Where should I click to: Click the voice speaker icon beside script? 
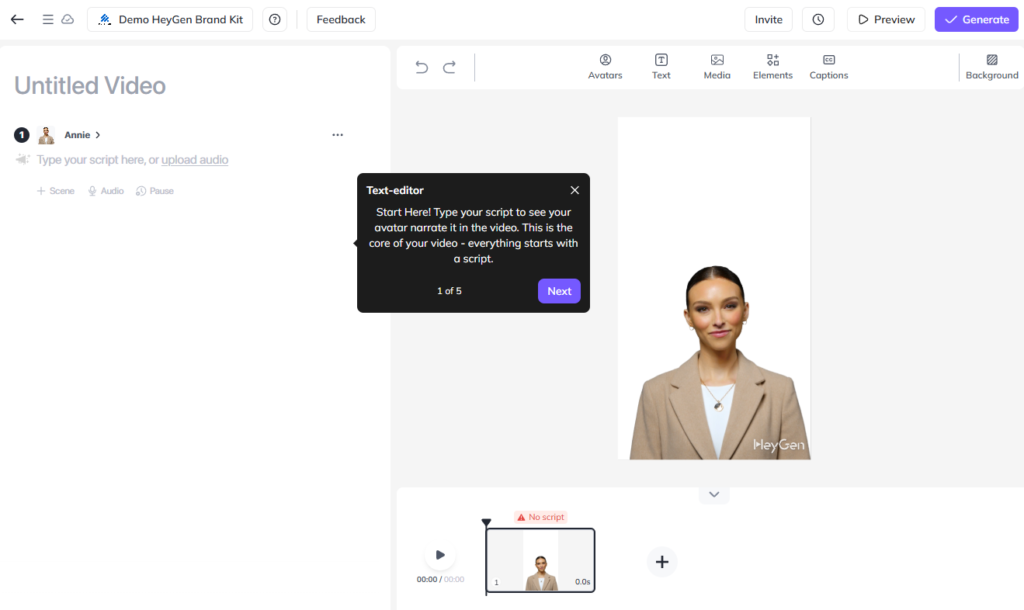click(x=22, y=160)
